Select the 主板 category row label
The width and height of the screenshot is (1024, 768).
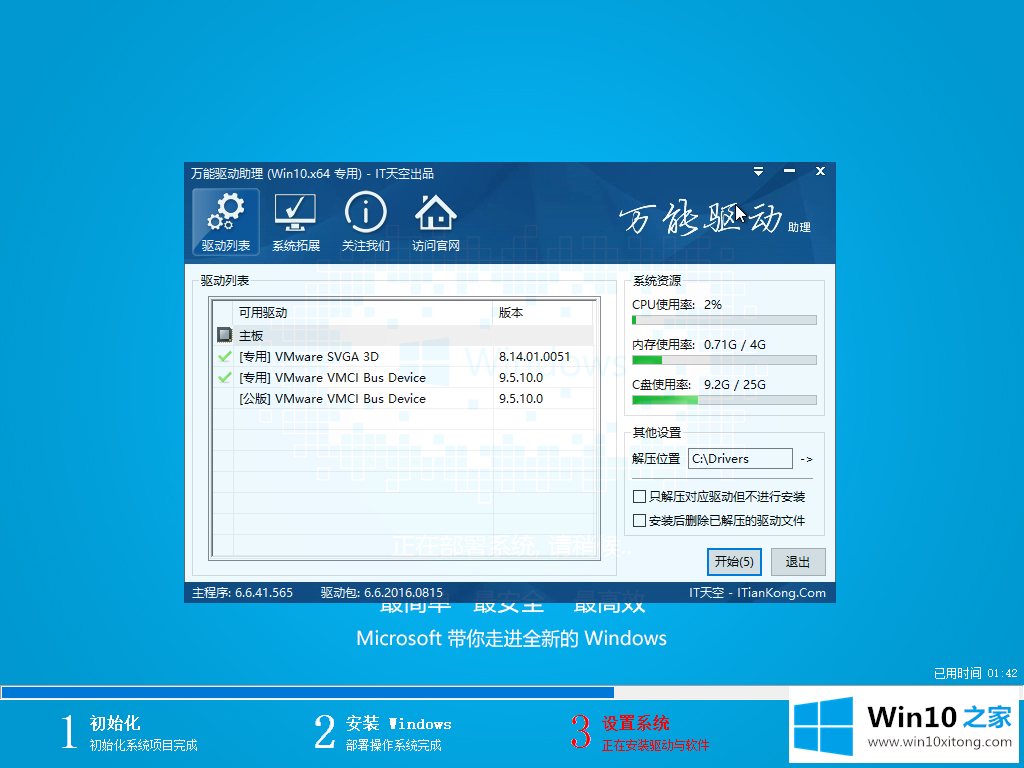pos(251,336)
